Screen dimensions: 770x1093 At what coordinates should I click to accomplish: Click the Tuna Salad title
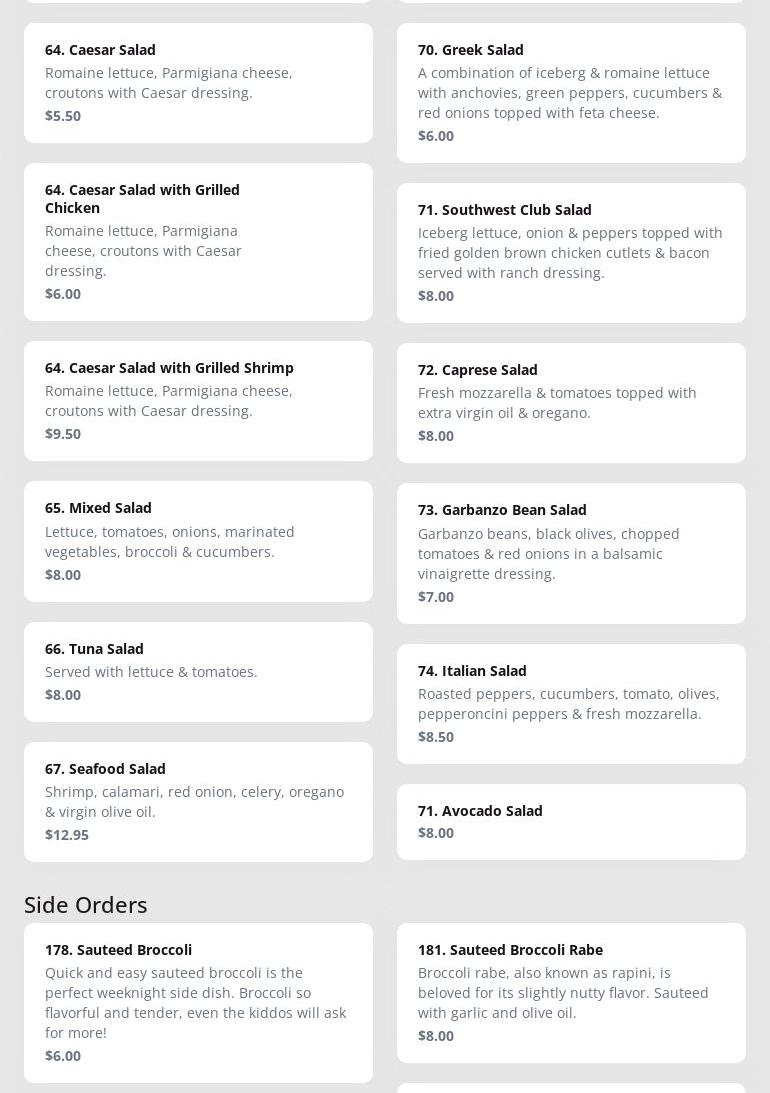click(x=94, y=649)
